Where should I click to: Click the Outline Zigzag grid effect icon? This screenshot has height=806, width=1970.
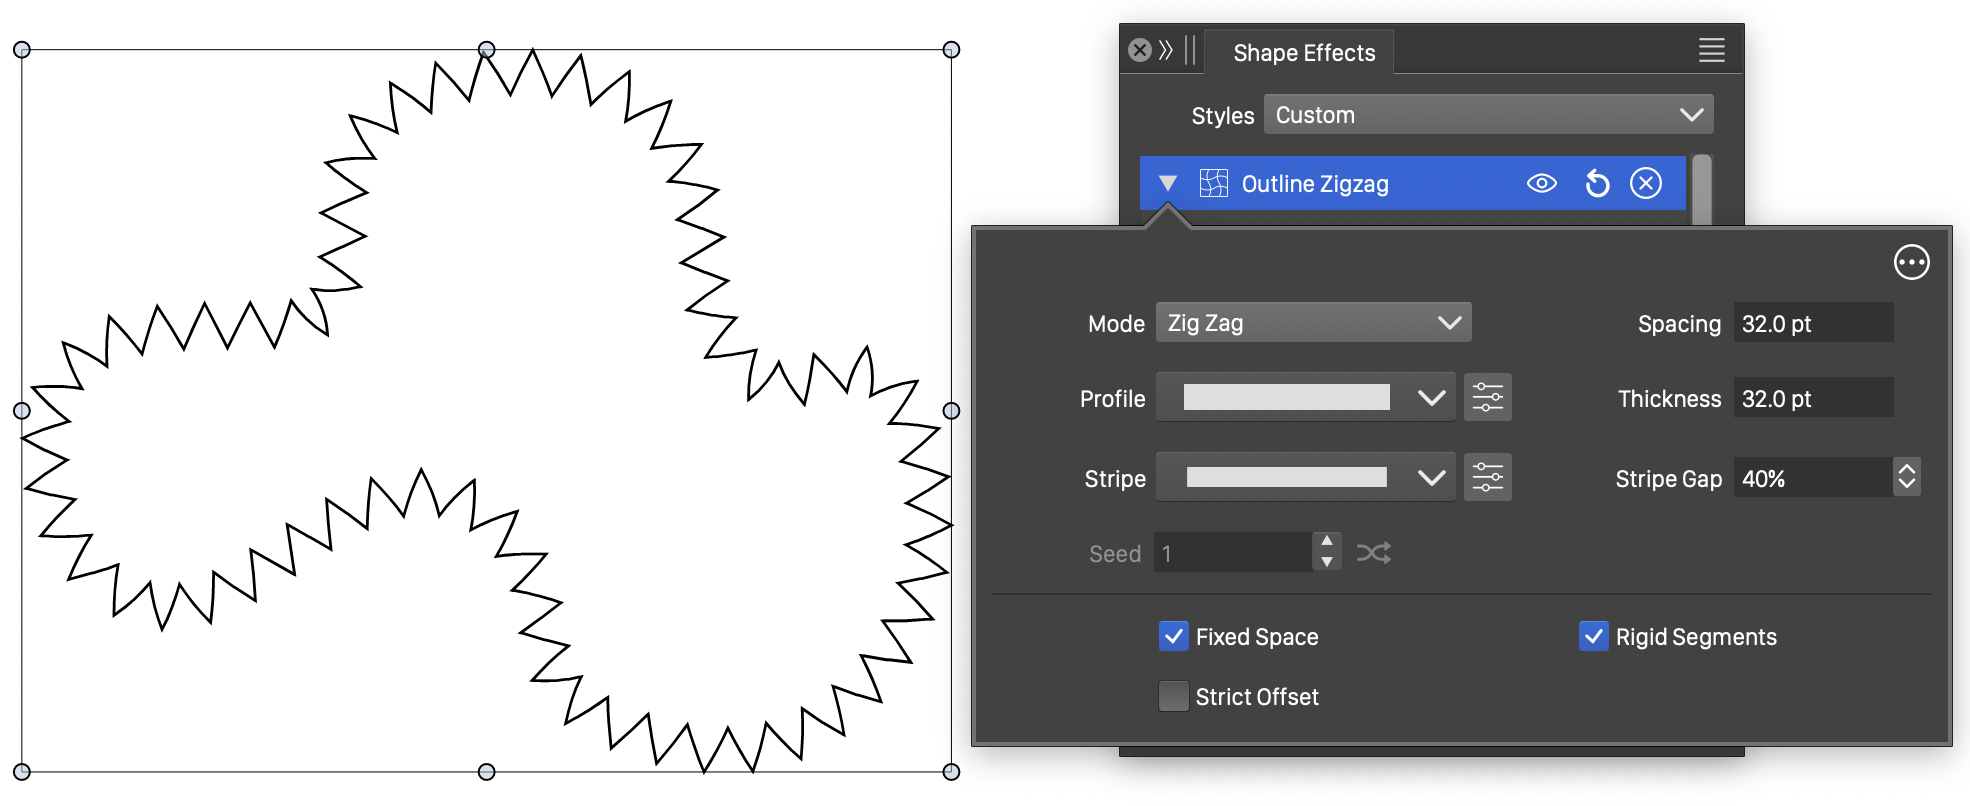click(1213, 184)
